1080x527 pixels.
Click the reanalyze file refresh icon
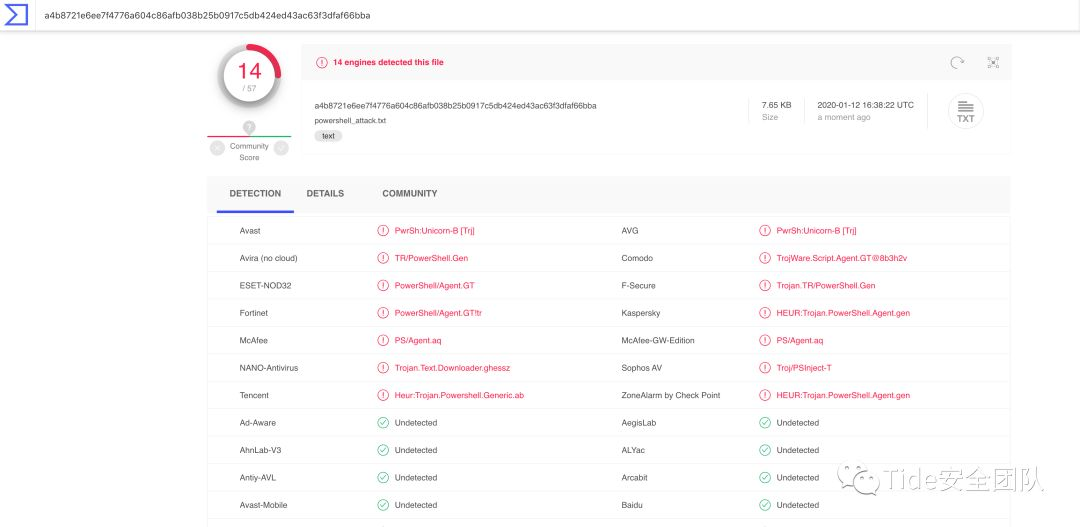click(x=957, y=62)
